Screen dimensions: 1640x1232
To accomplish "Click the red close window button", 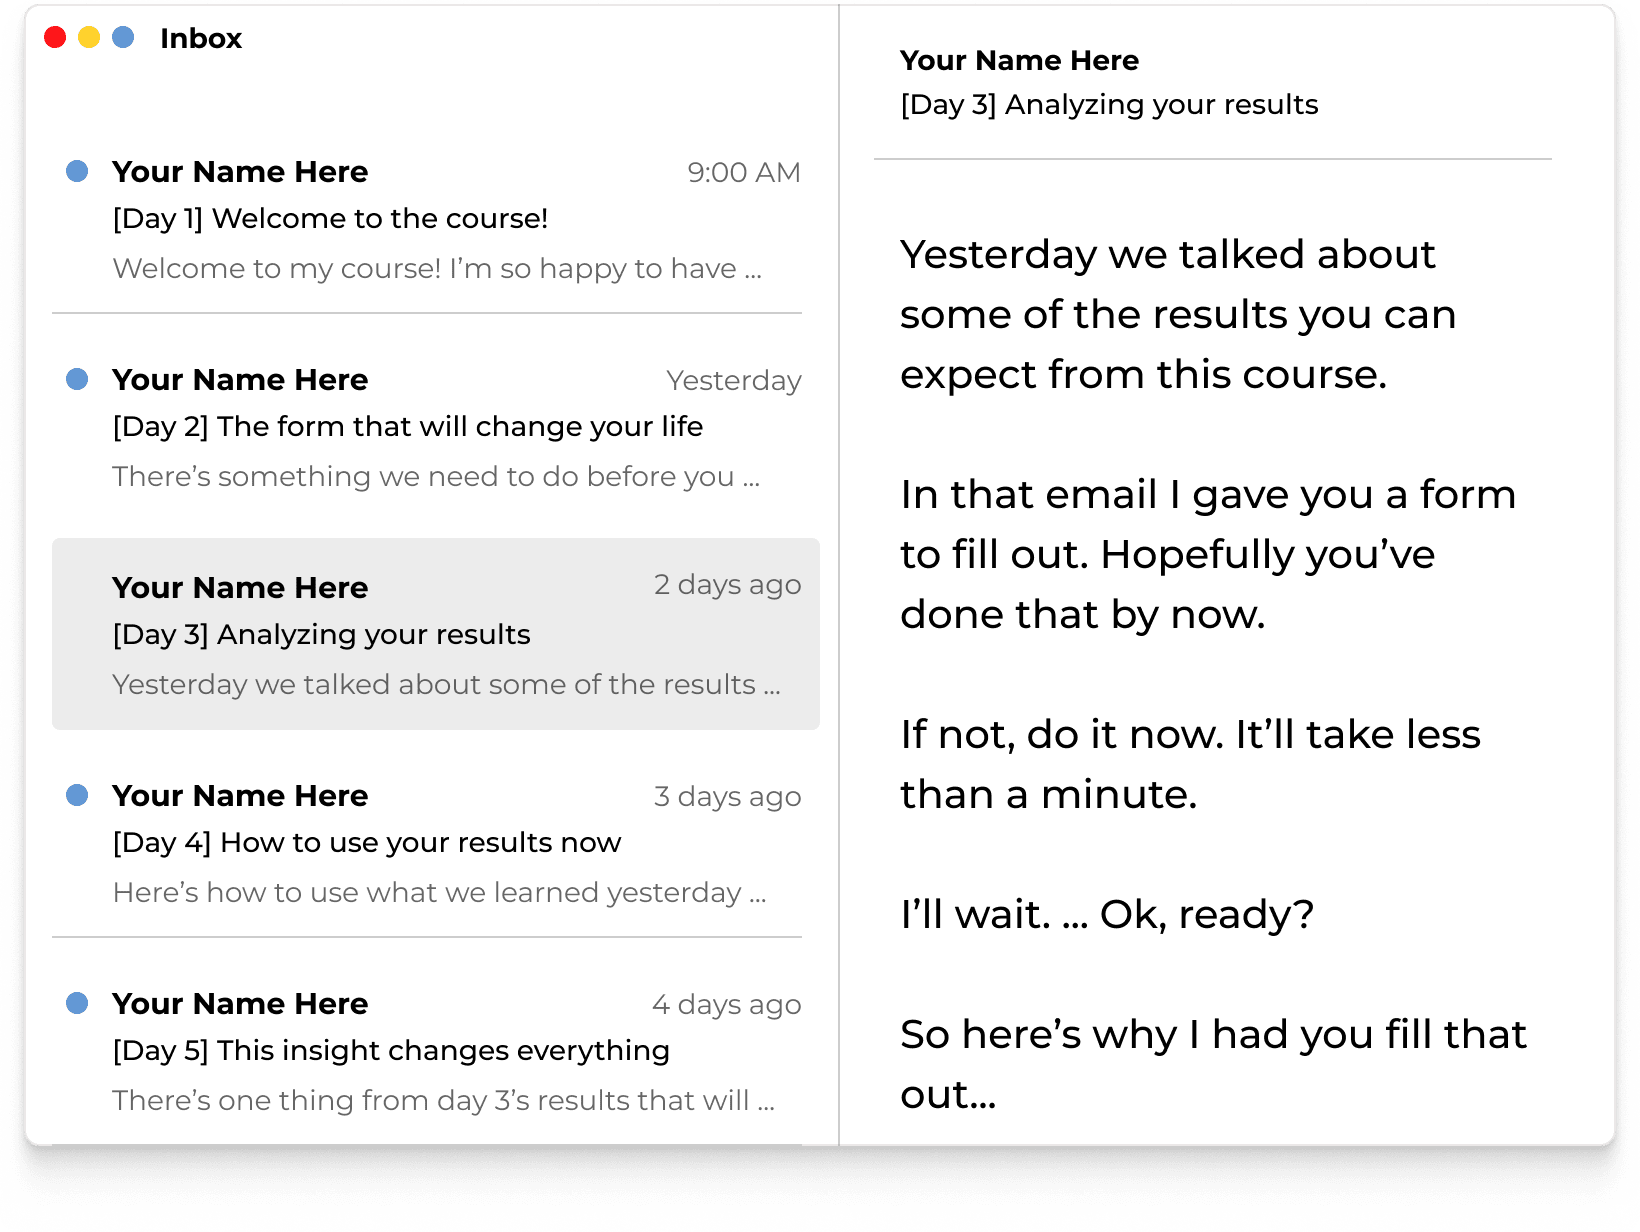I will pos(55,37).
